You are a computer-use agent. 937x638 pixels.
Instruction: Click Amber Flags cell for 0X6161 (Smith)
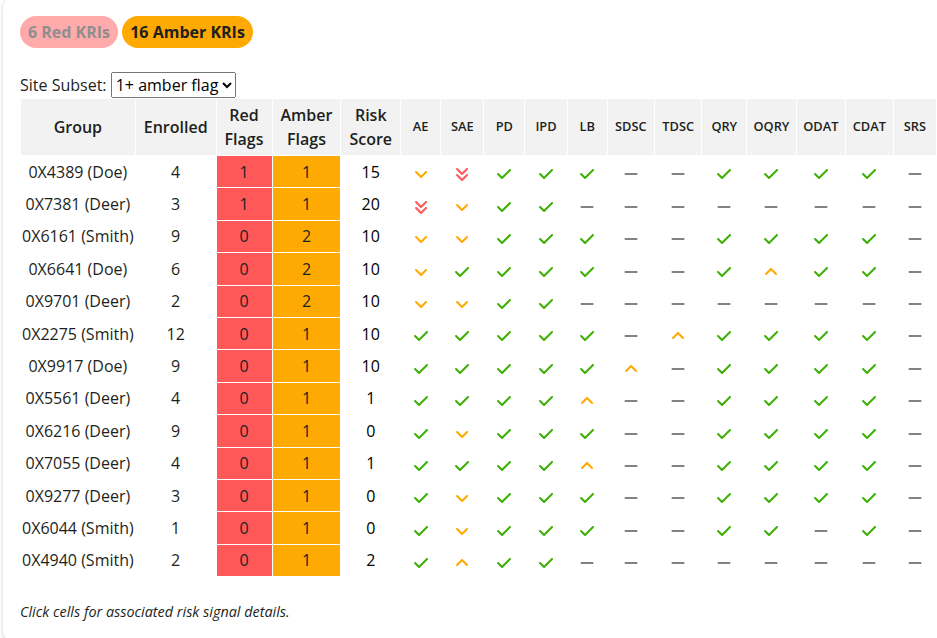(306, 237)
